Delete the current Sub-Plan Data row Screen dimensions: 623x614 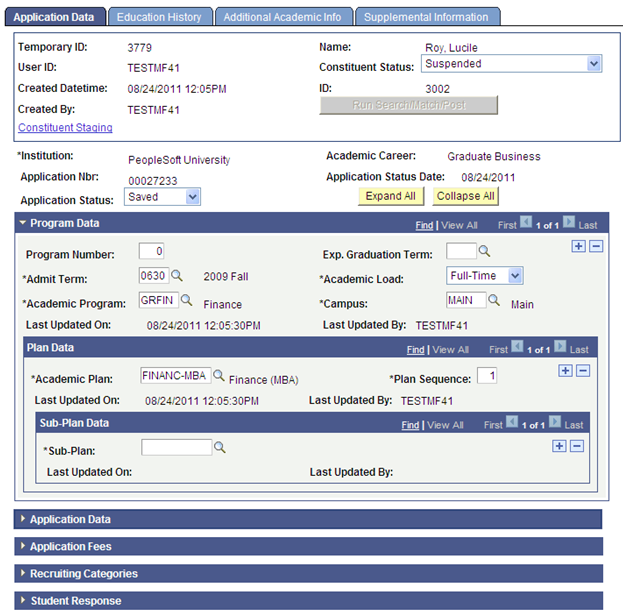[x=577, y=446]
